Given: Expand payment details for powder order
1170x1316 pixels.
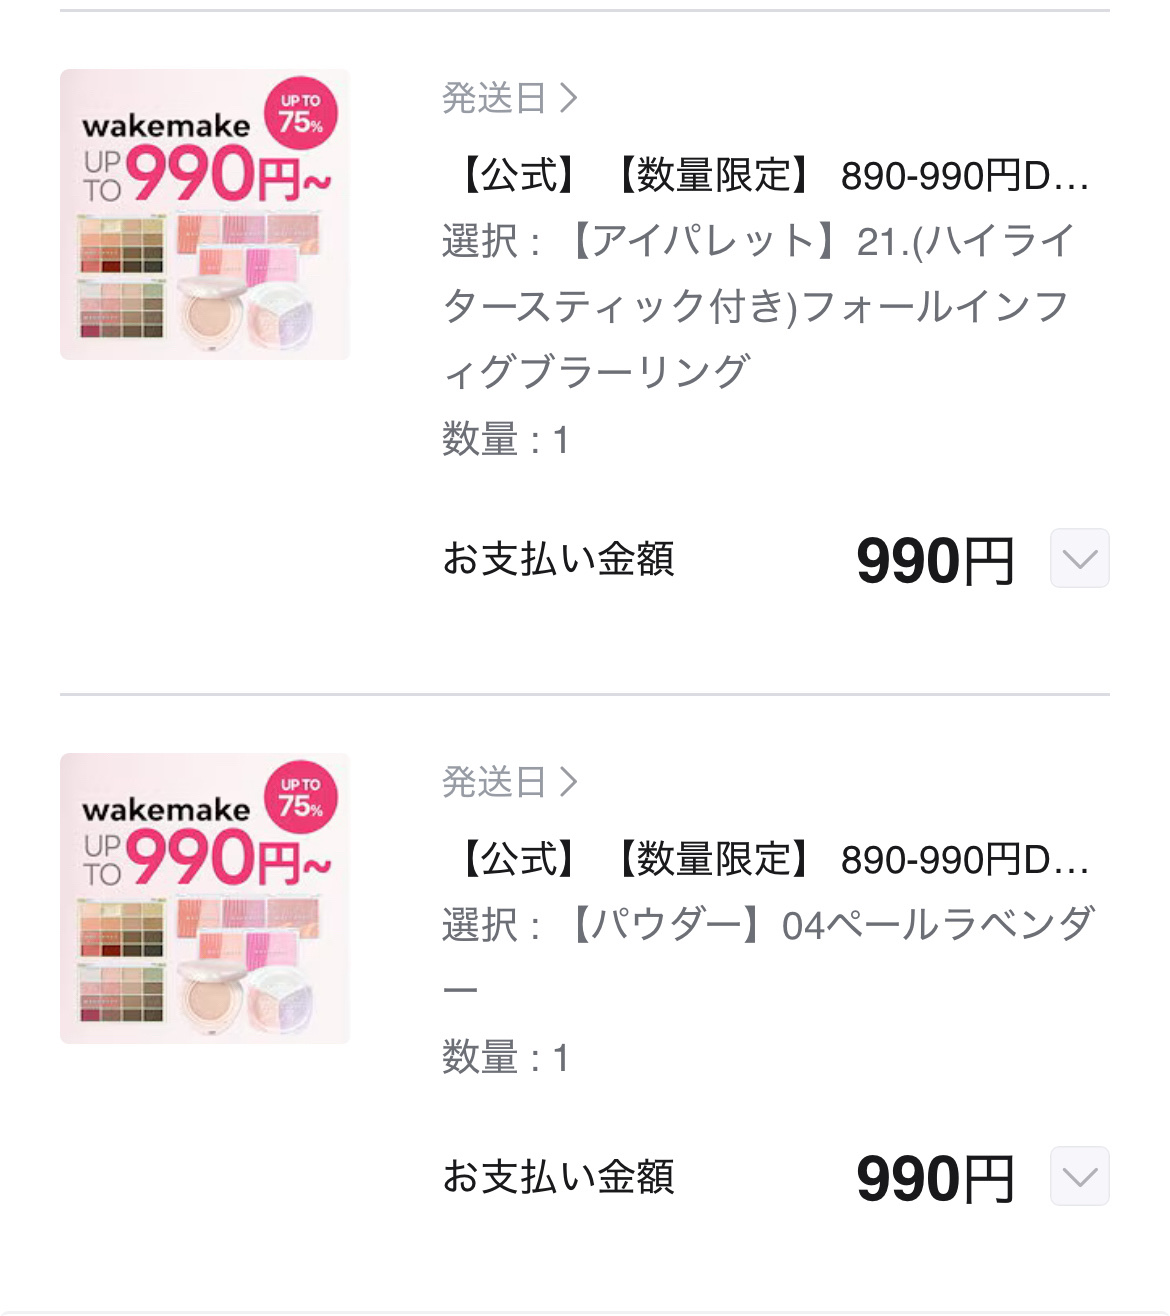Looking at the screenshot, I should (x=1079, y=1176).
